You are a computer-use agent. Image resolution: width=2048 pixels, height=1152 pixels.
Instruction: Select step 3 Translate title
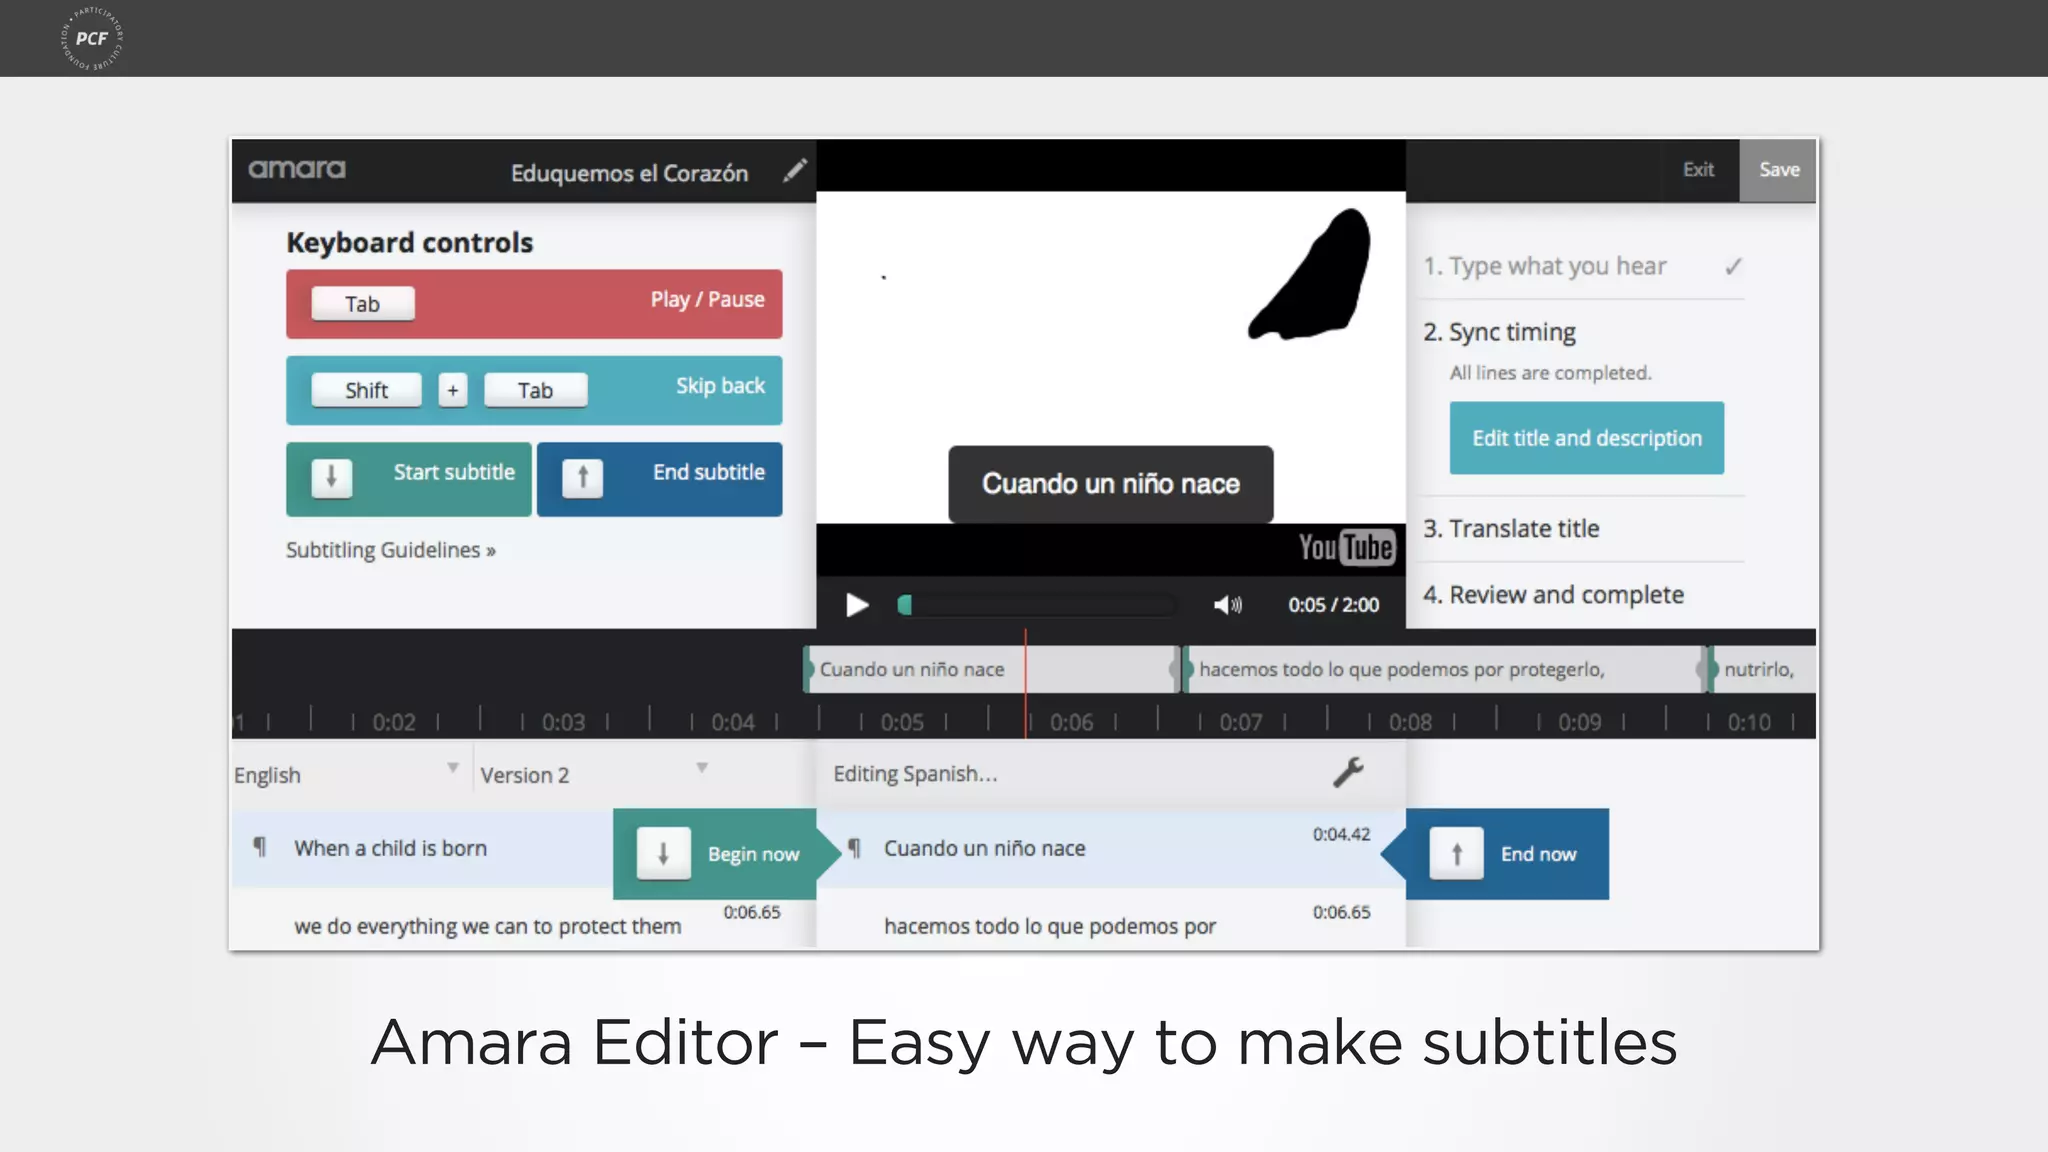click(1511, 528)
